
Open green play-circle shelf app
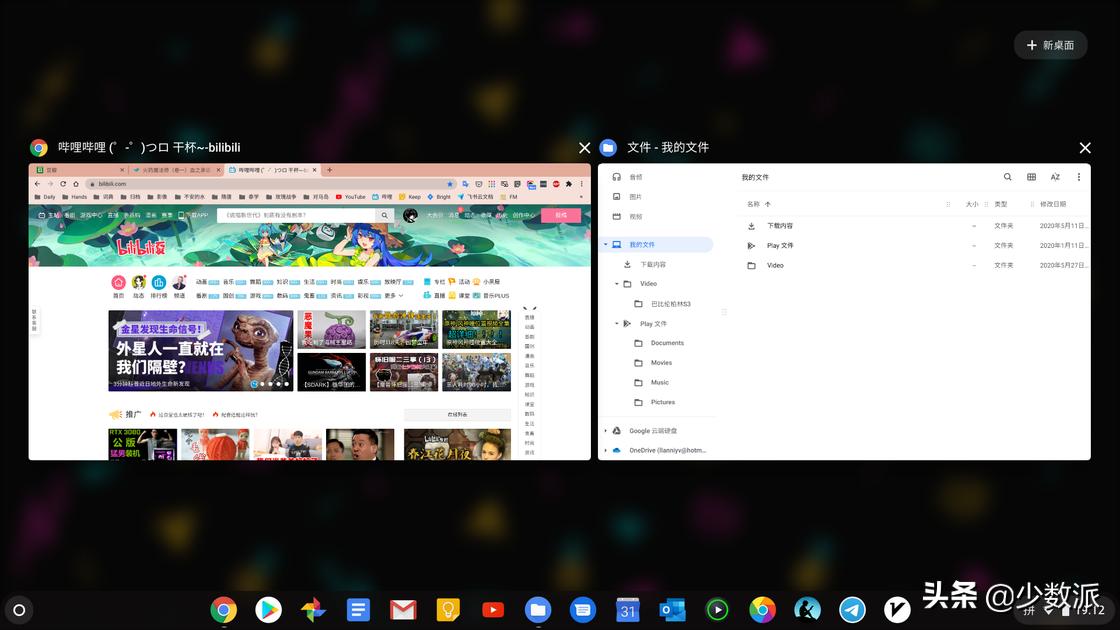tap(717, 610)
